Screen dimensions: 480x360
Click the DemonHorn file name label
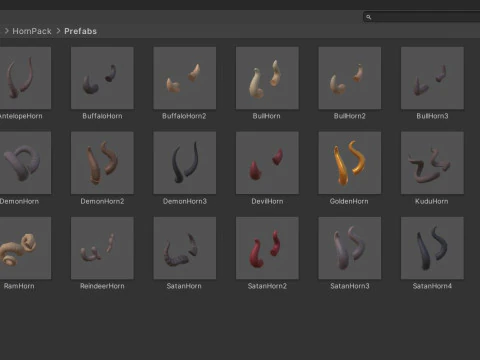(19, 201)
